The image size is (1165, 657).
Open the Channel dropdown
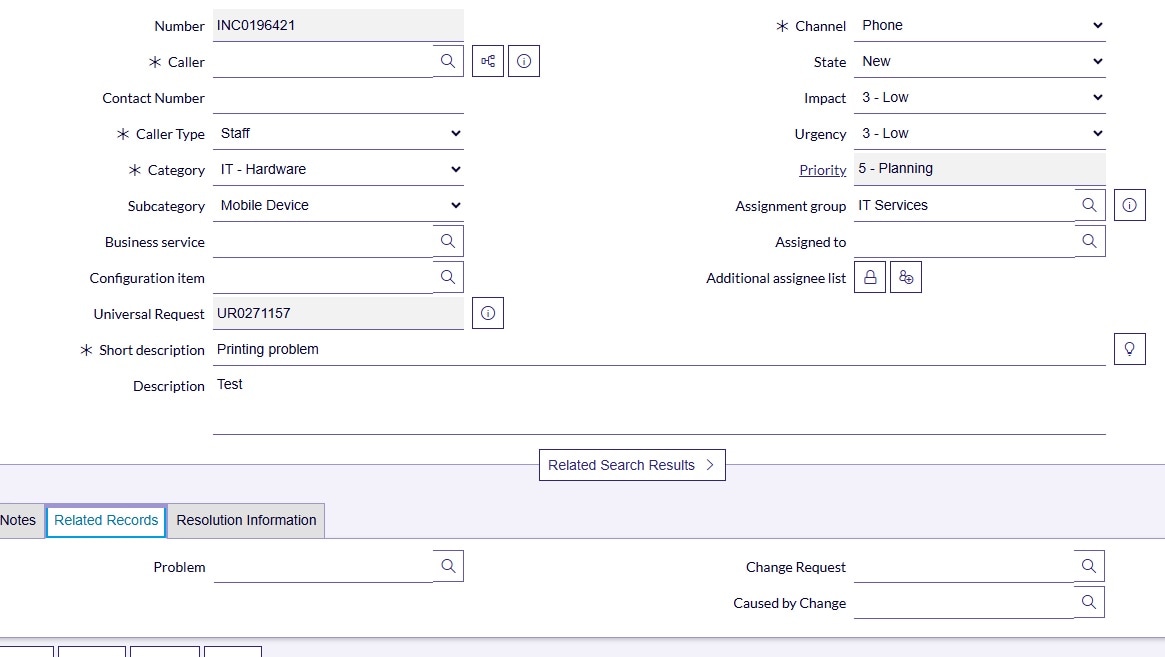click(x=980, y=26)
